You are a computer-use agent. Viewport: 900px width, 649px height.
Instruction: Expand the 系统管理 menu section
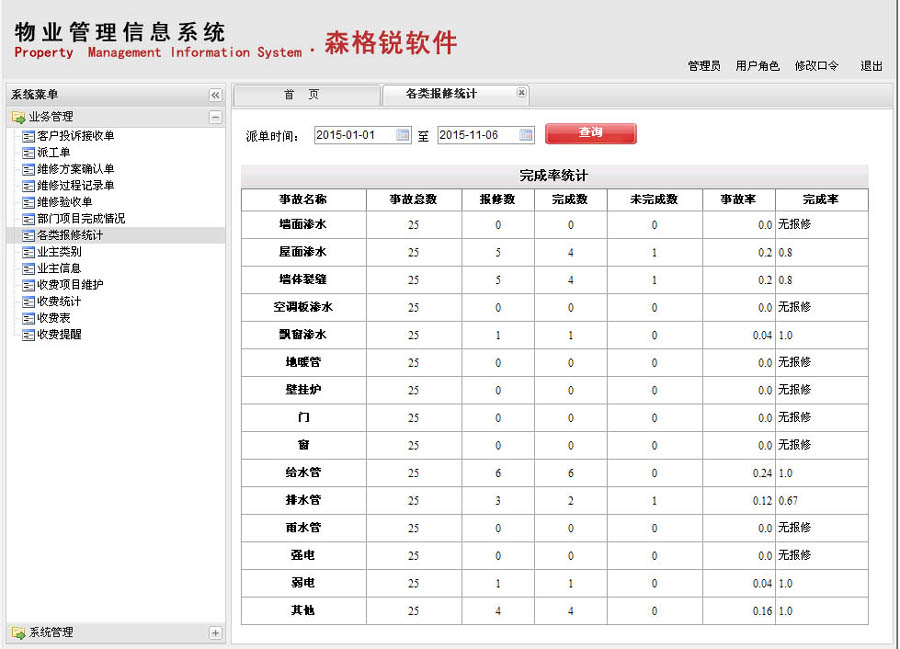tap(215, 633)
